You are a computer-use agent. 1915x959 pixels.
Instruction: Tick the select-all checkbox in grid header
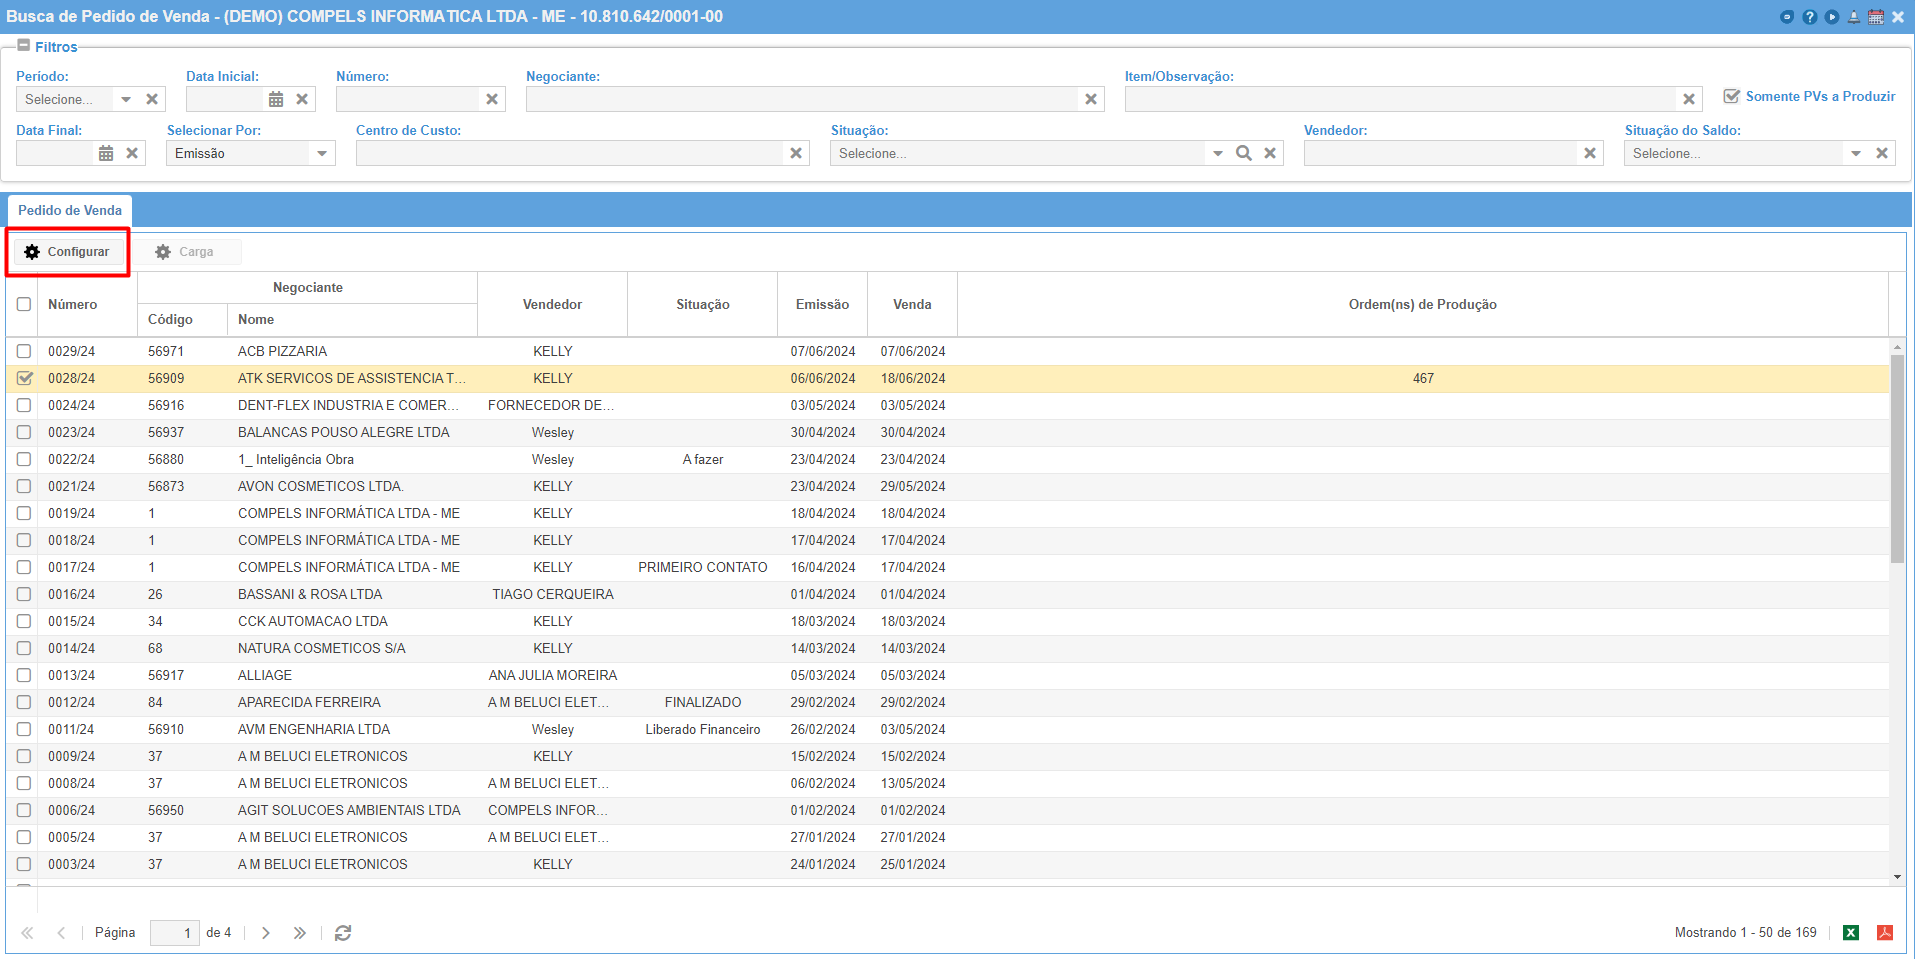click(x=24, y=304)
